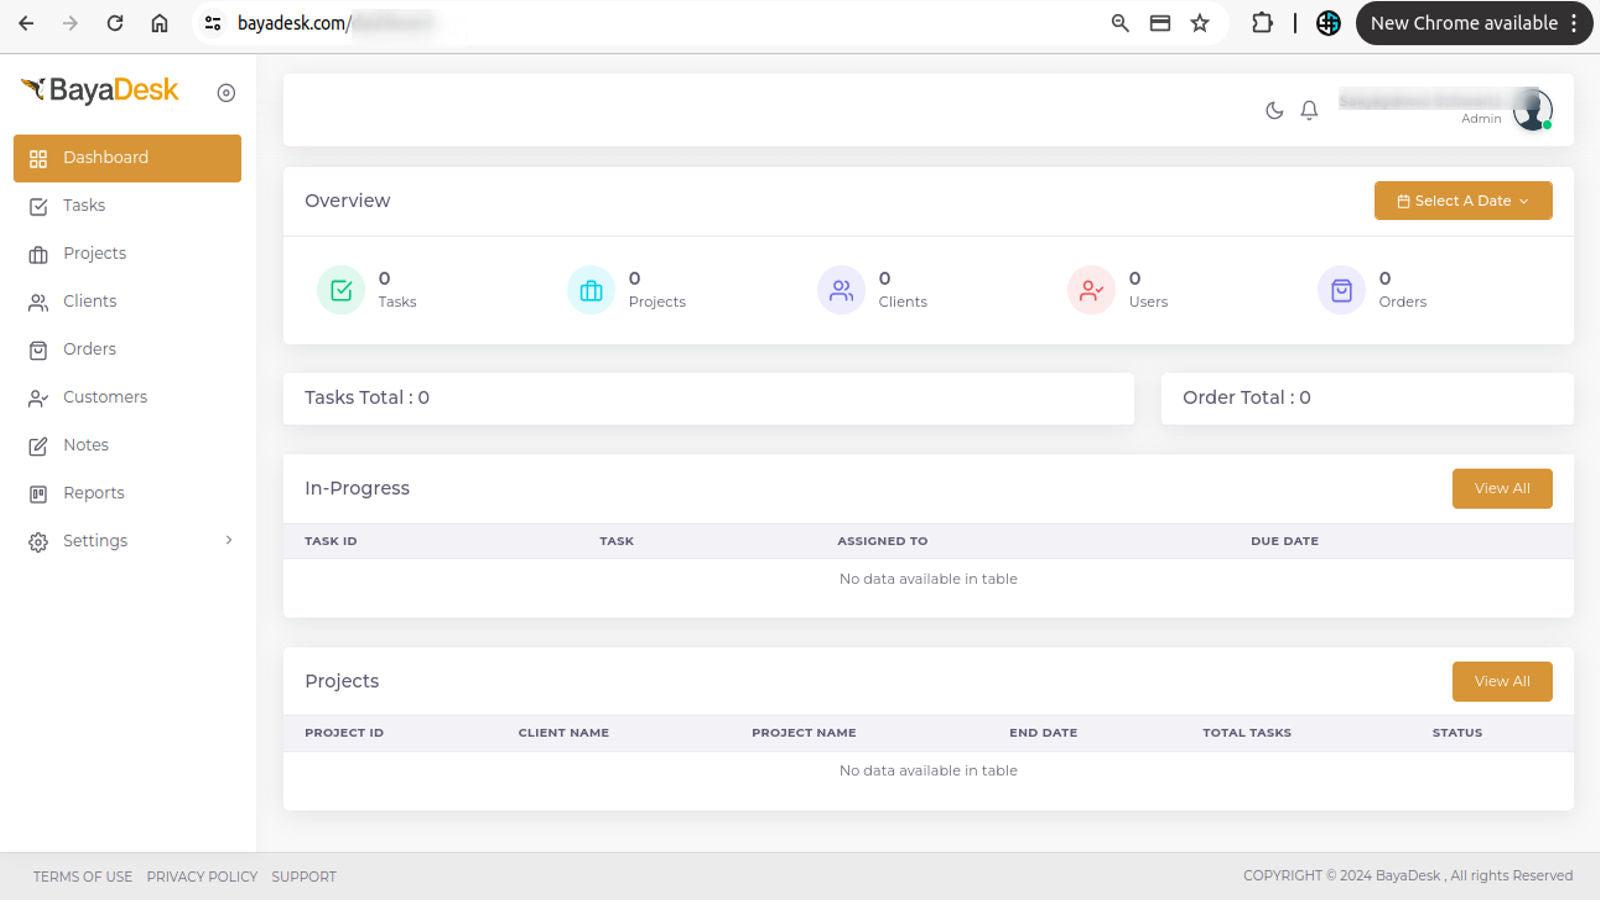
Task: Click the BayaDesk logo
Action: pyautogui.click(x=100, y=91)
